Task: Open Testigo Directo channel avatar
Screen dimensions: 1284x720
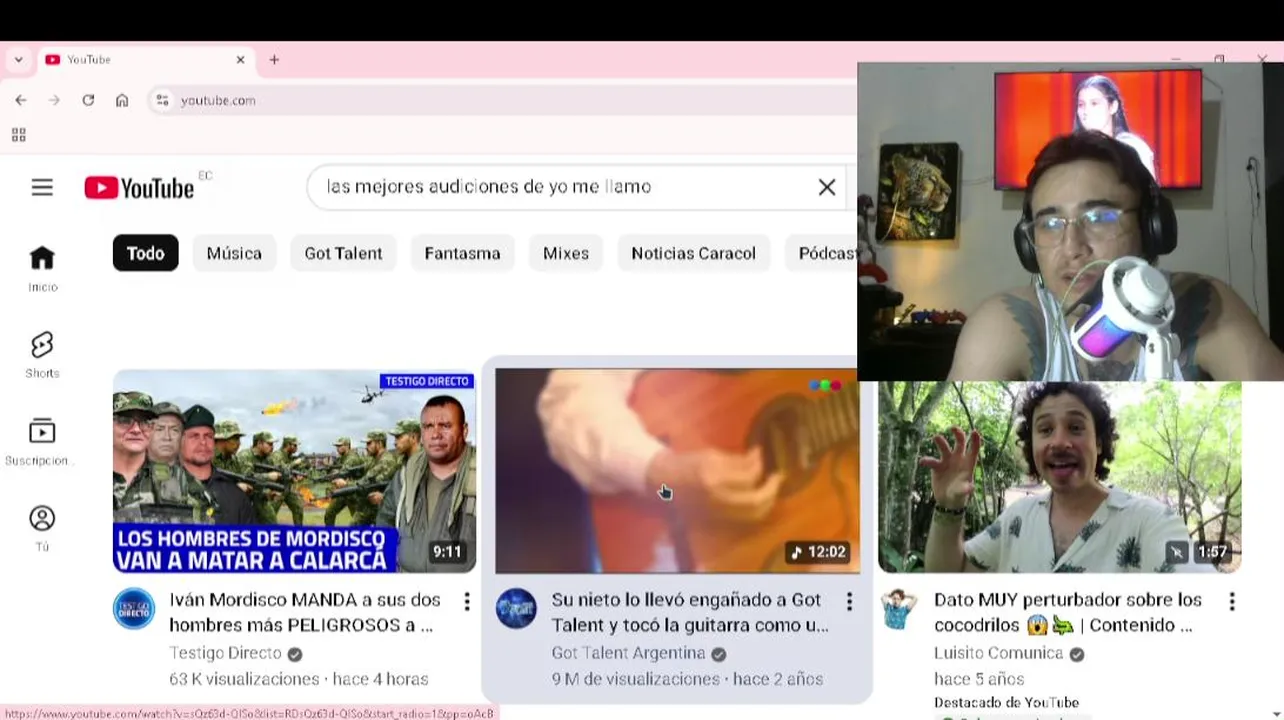Action: [x=134, y=608]
